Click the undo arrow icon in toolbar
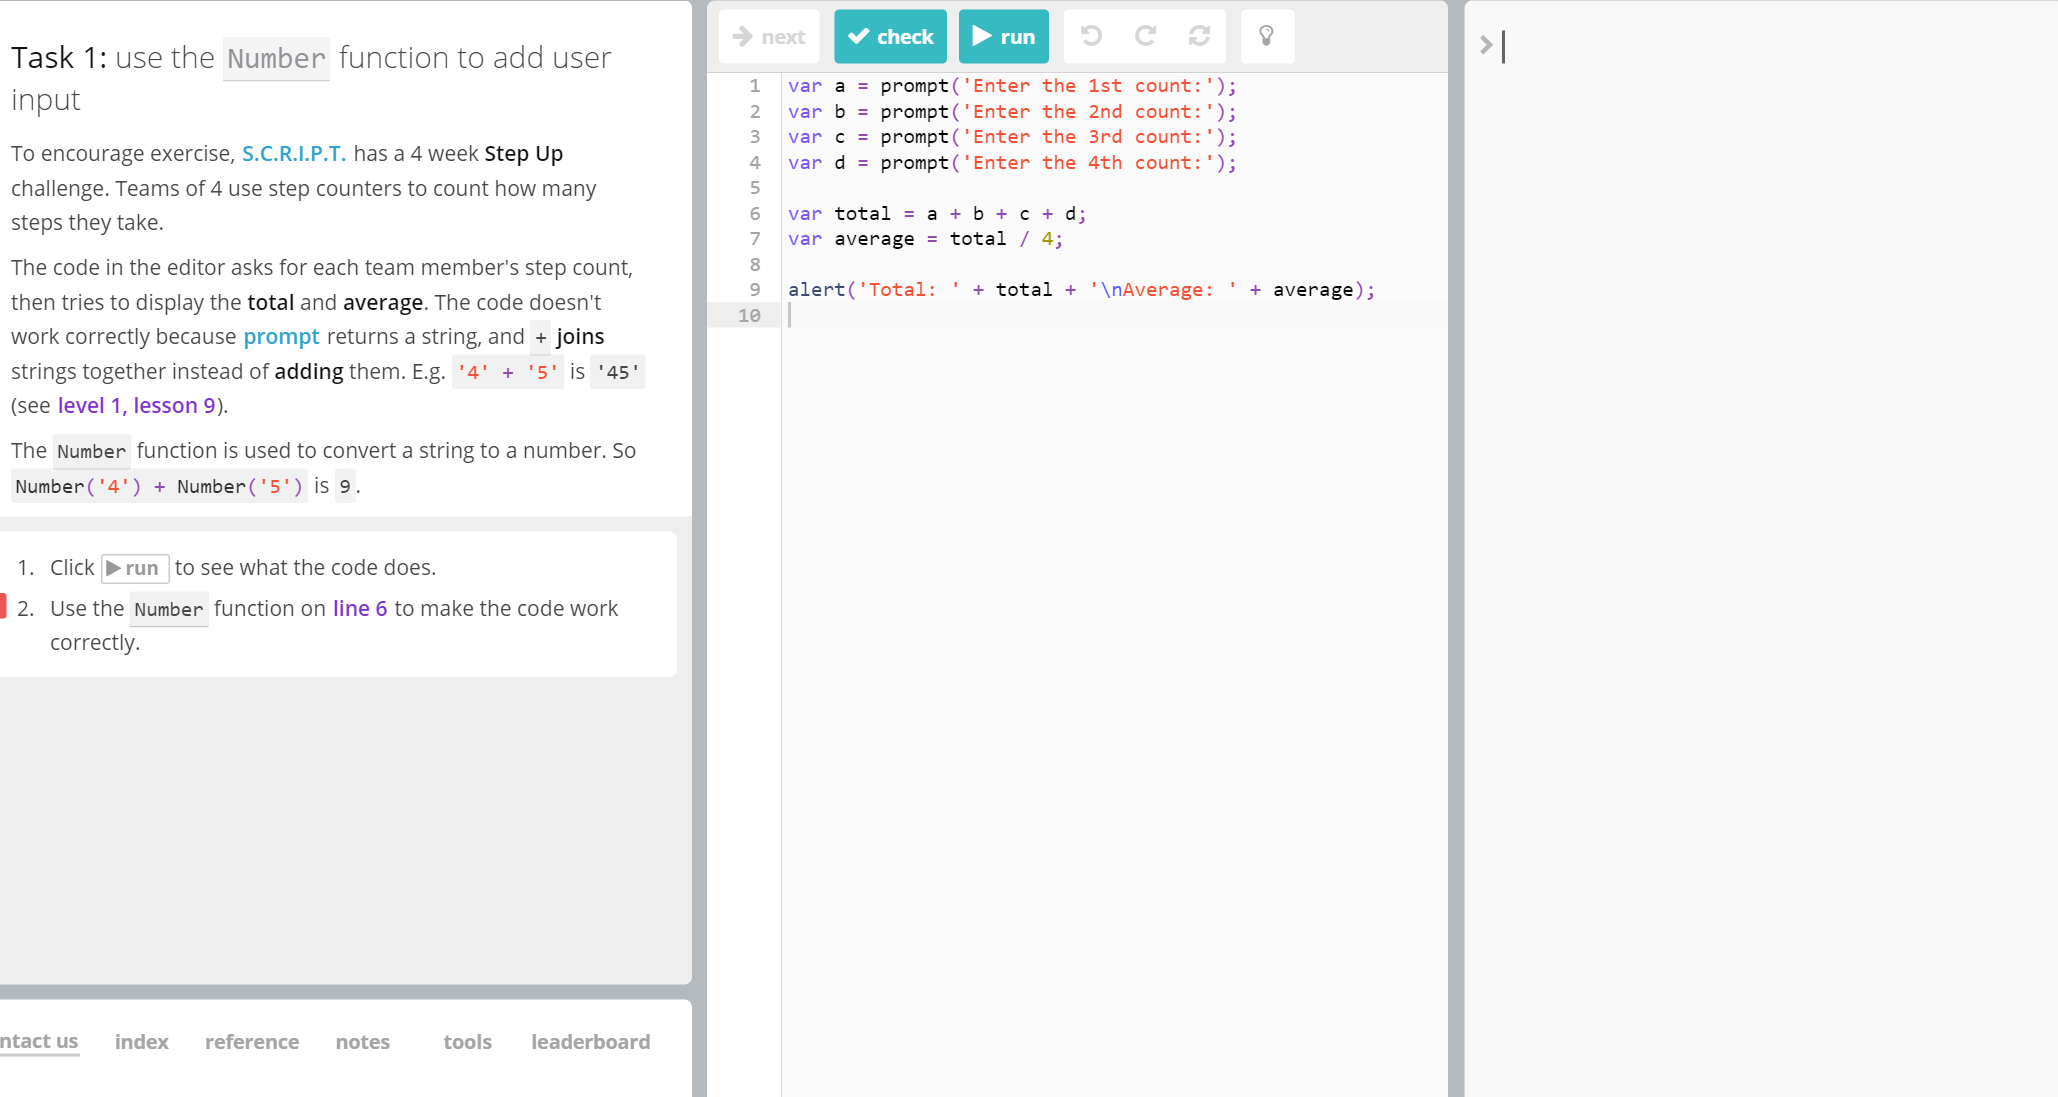Screen dimensions: 2058x1097 (1091, 37)
